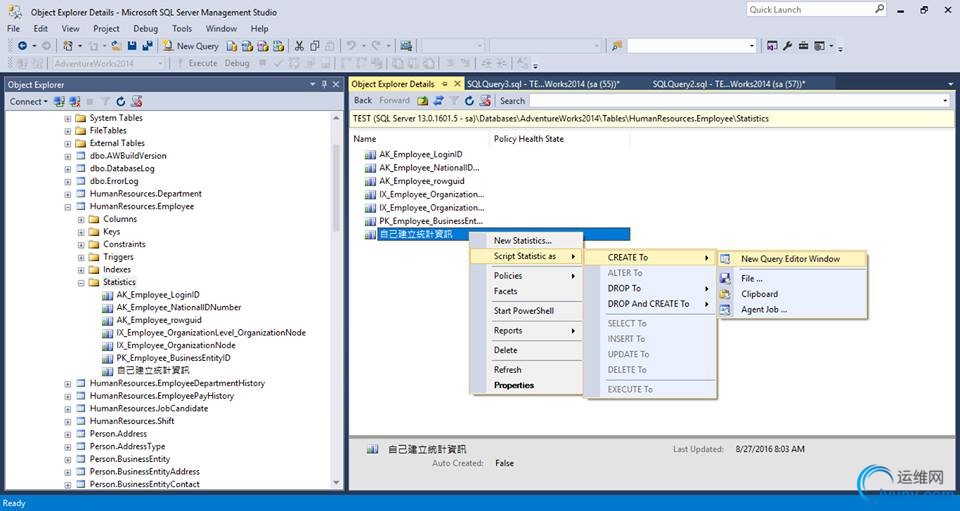Collapse the HumanResources.Employee table node
Viewport: 960px width, 511px height.
click(x=68, y=207)
